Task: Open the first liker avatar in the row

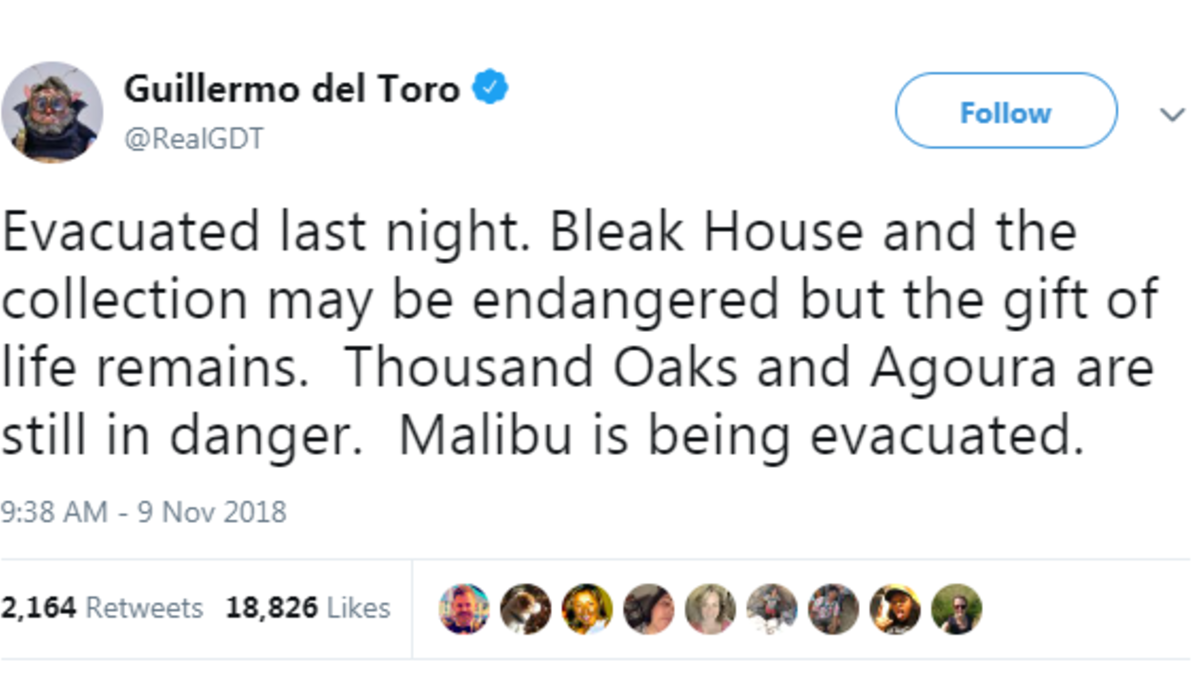Action: coord(465,609)
